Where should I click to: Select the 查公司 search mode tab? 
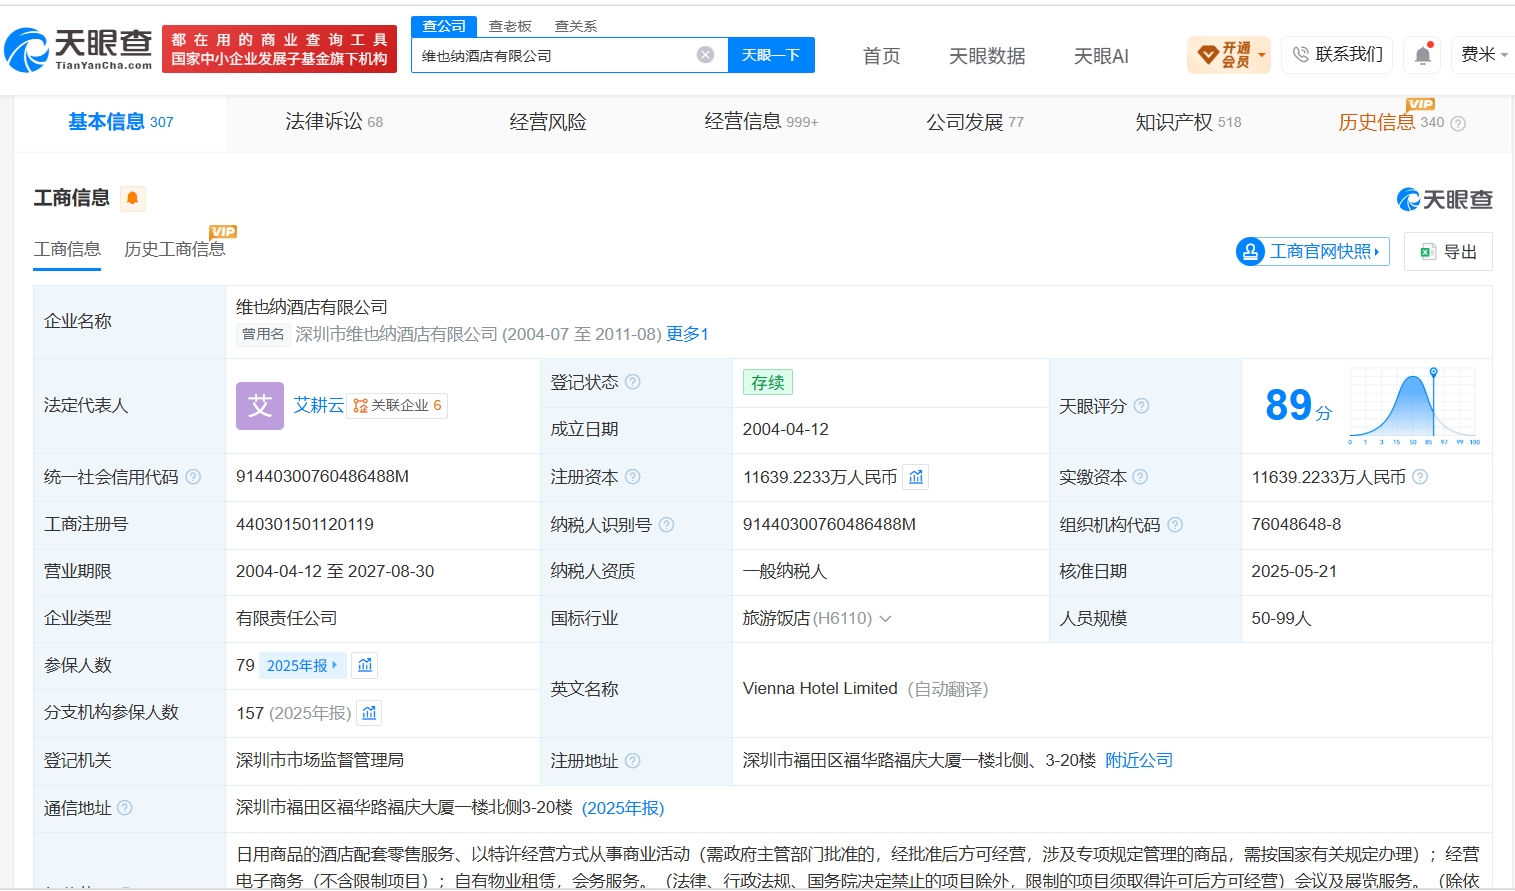point(444,26)
